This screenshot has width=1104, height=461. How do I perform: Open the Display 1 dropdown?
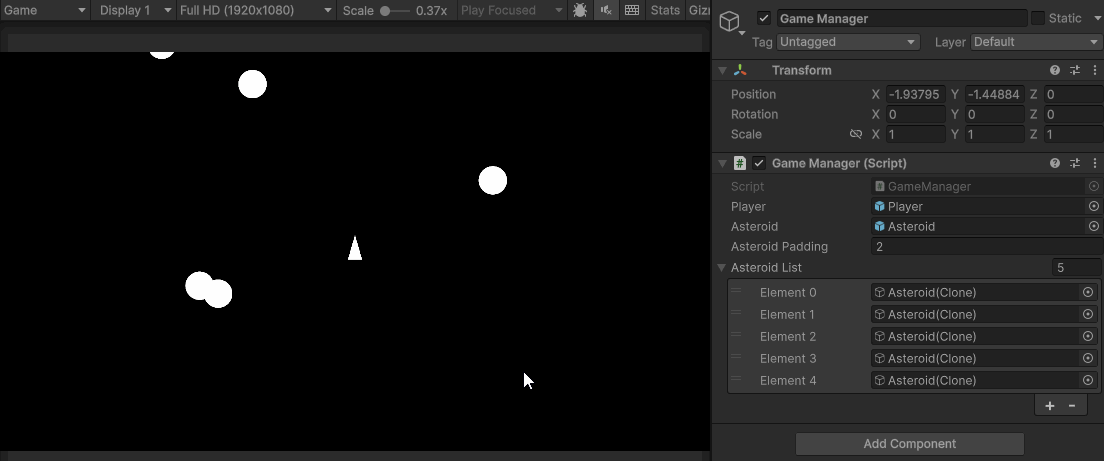point(134,10)
